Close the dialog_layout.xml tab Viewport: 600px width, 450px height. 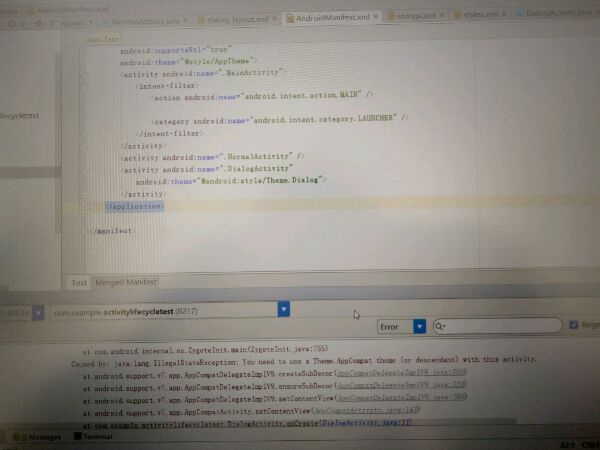274,19
